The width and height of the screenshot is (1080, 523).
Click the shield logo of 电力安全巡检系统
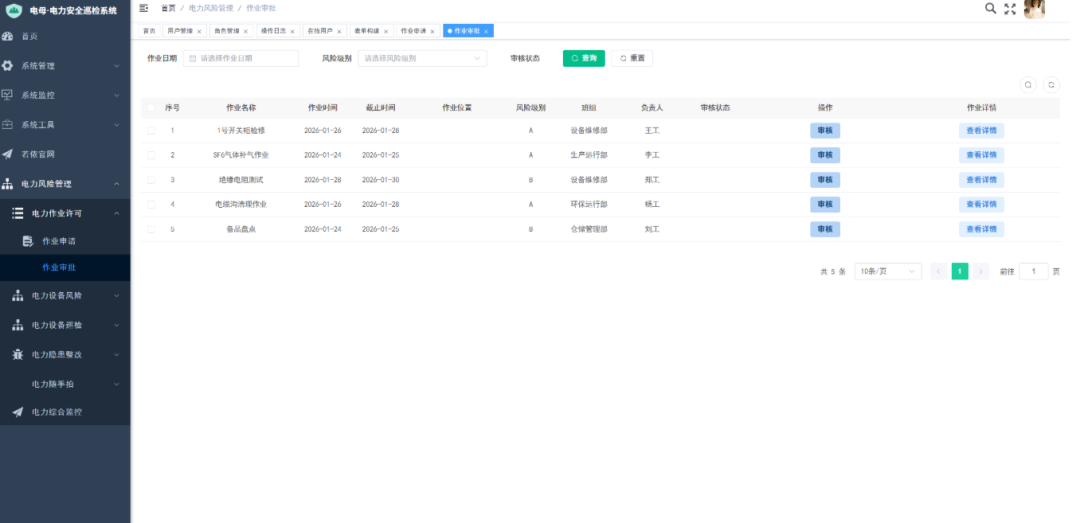click(14, 10)
